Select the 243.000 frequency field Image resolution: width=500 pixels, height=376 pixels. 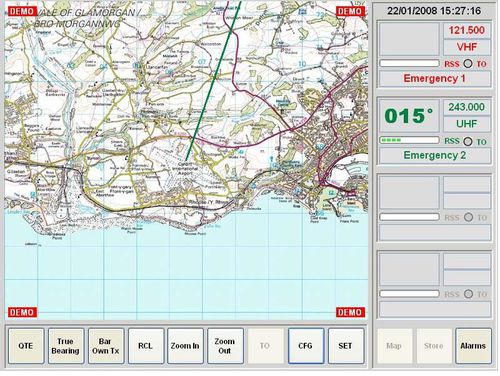467,107
